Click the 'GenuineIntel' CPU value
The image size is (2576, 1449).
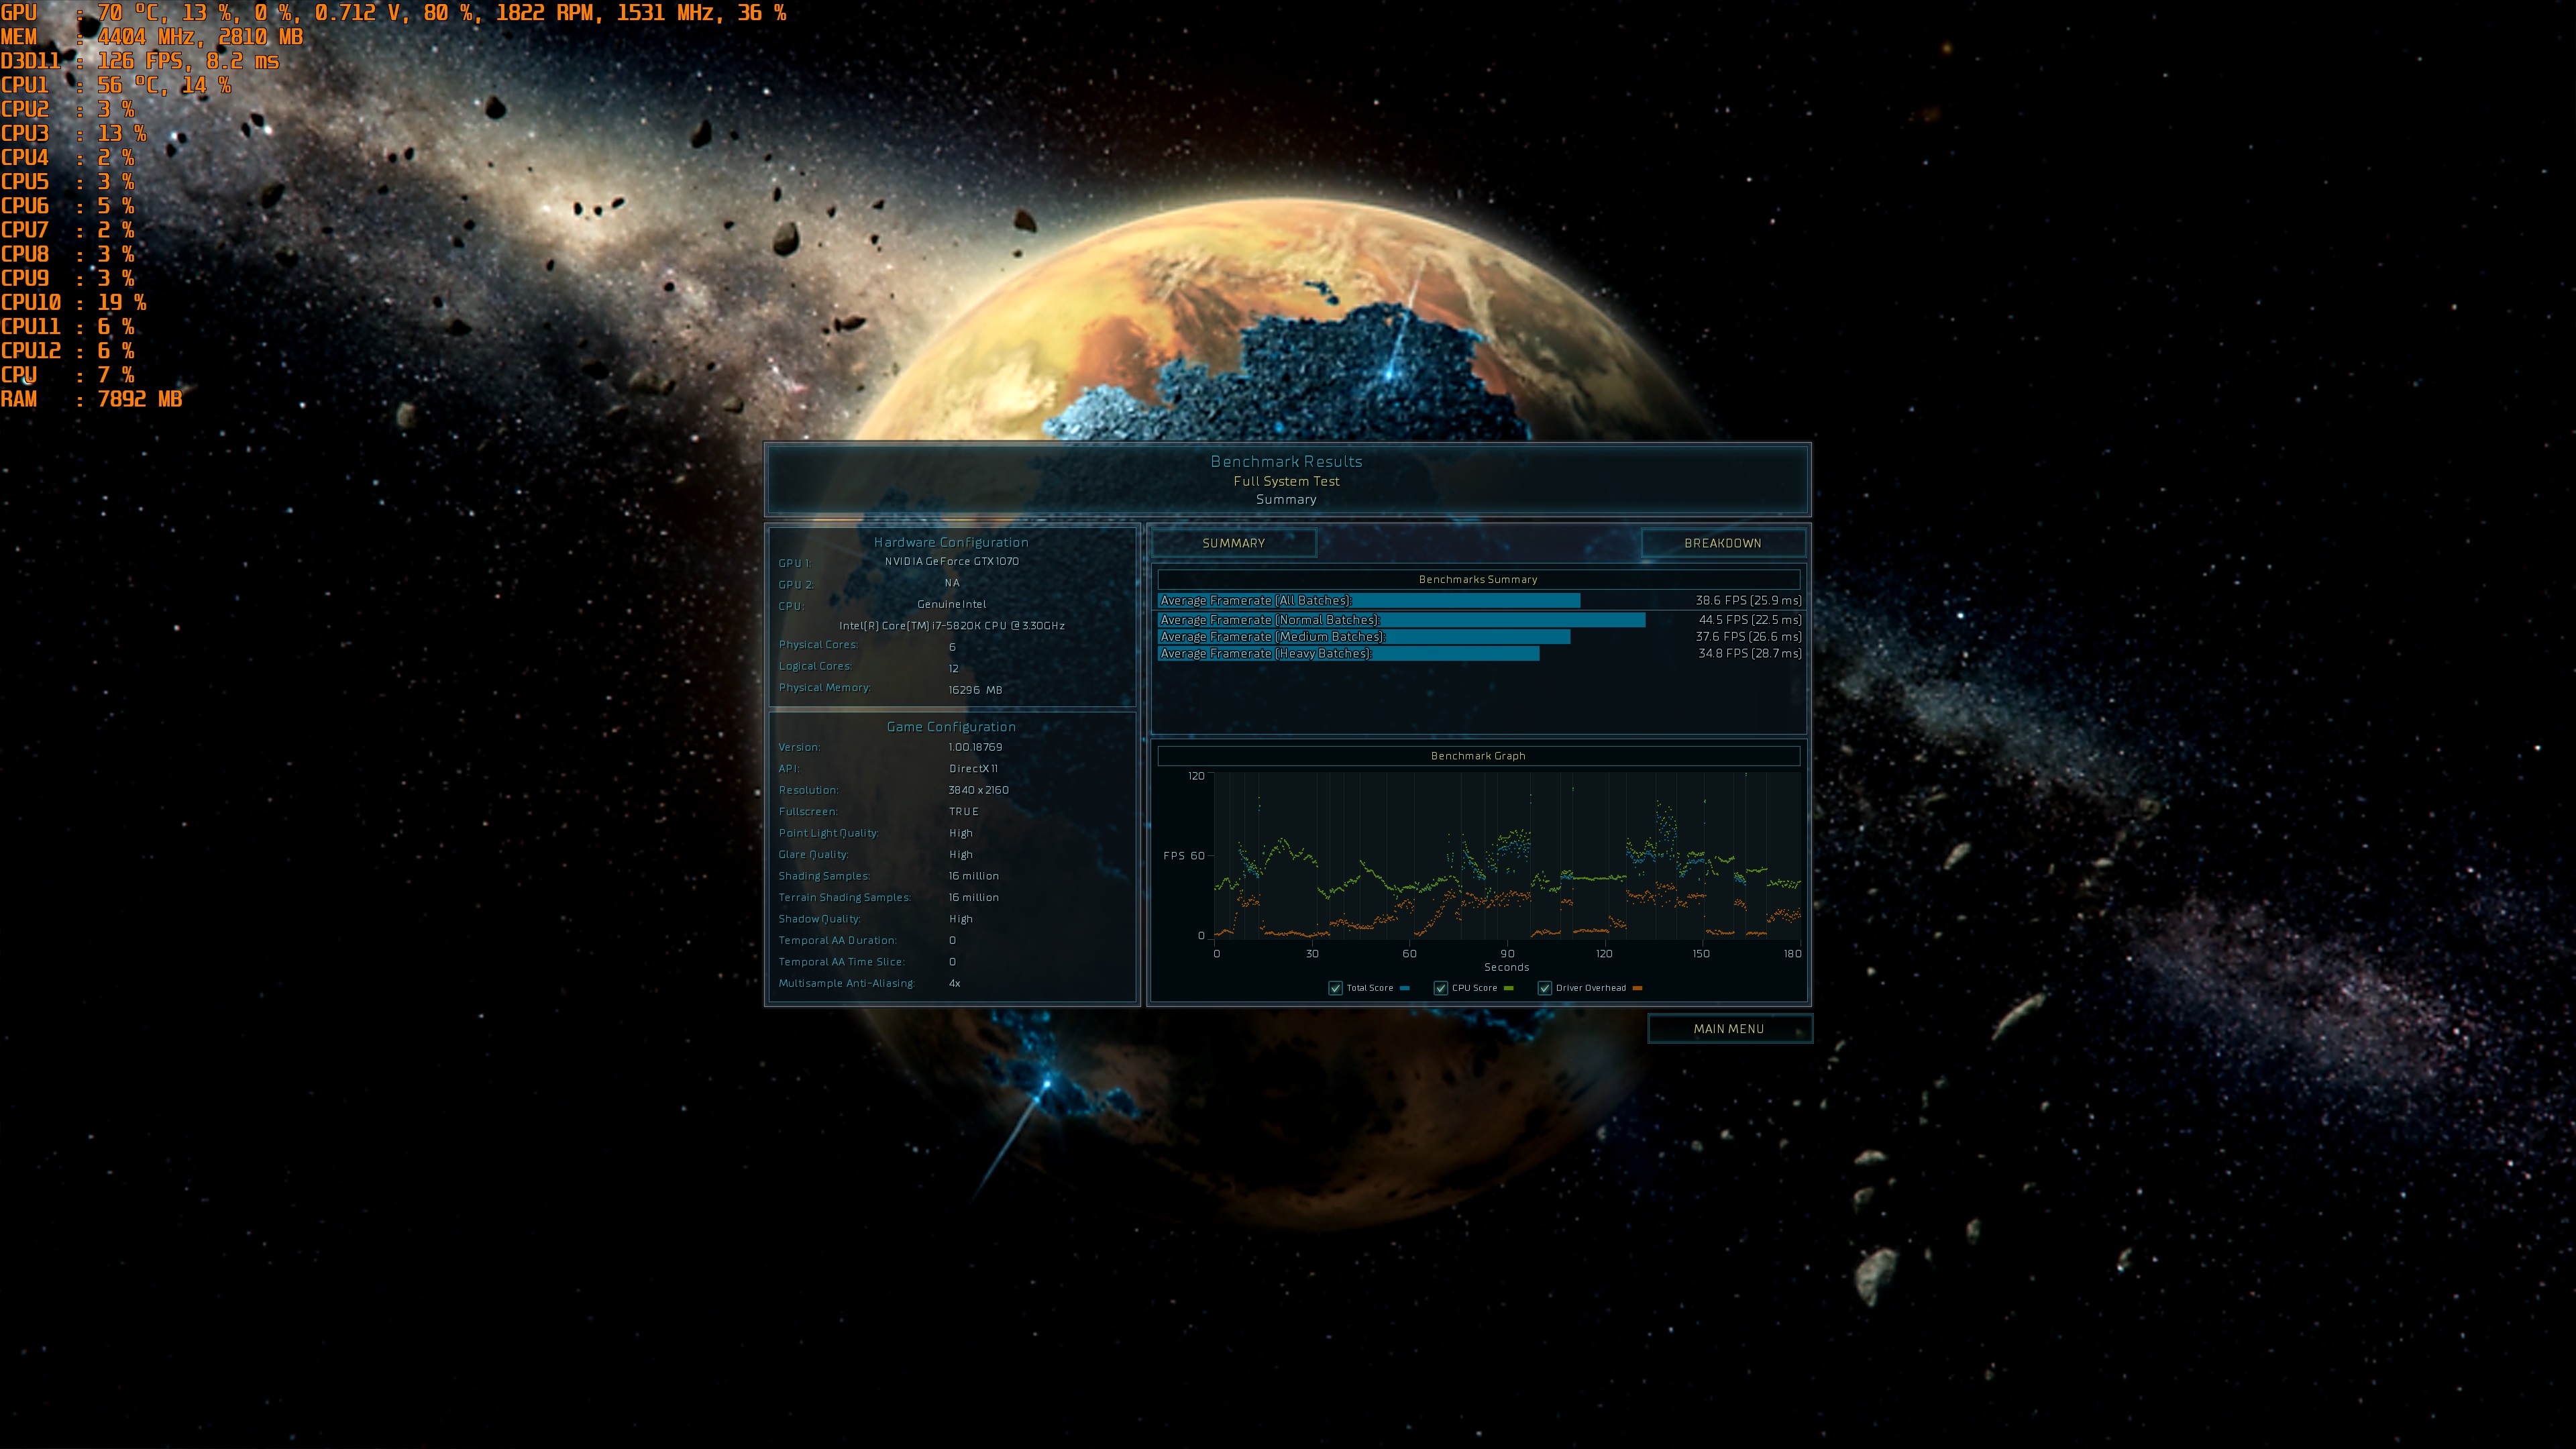pos(951,604)
